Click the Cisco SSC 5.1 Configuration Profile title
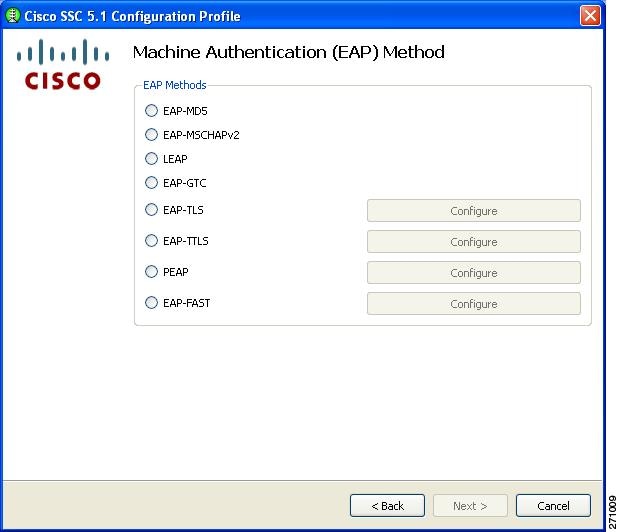The image size is (618, 532). click(132, 16)
